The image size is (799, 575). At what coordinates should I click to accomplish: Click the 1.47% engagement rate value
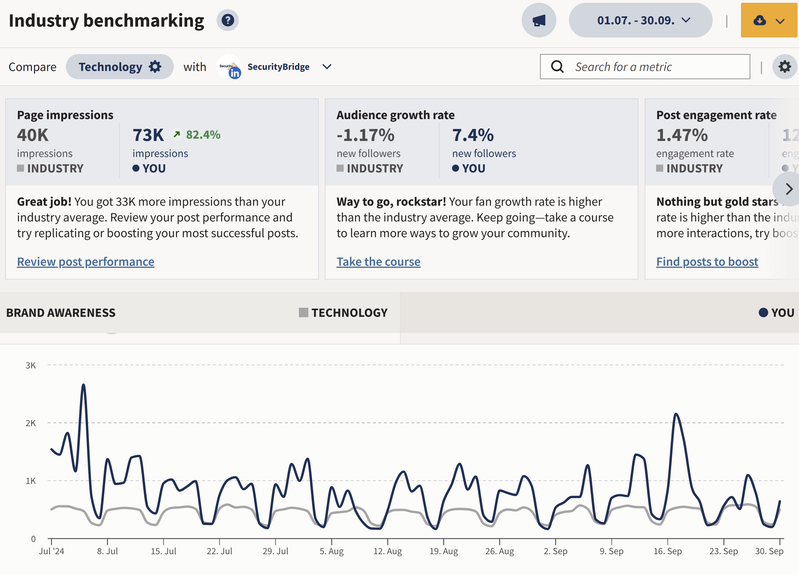click(682, 135)
